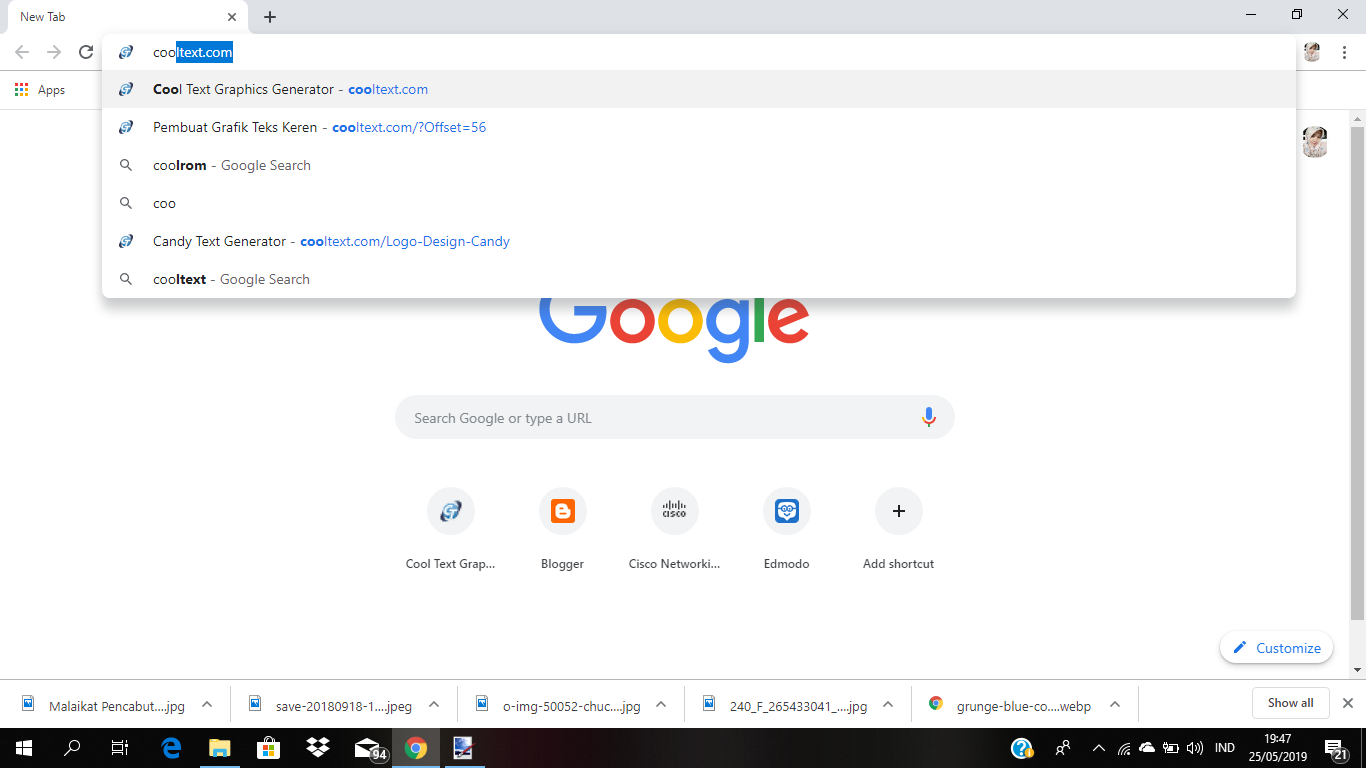Image resolution: width=1366 pixels, height=768 pixels.
Task: Open the downloaded o-img-50052-chuc jpg file
Action: [558, 705]
